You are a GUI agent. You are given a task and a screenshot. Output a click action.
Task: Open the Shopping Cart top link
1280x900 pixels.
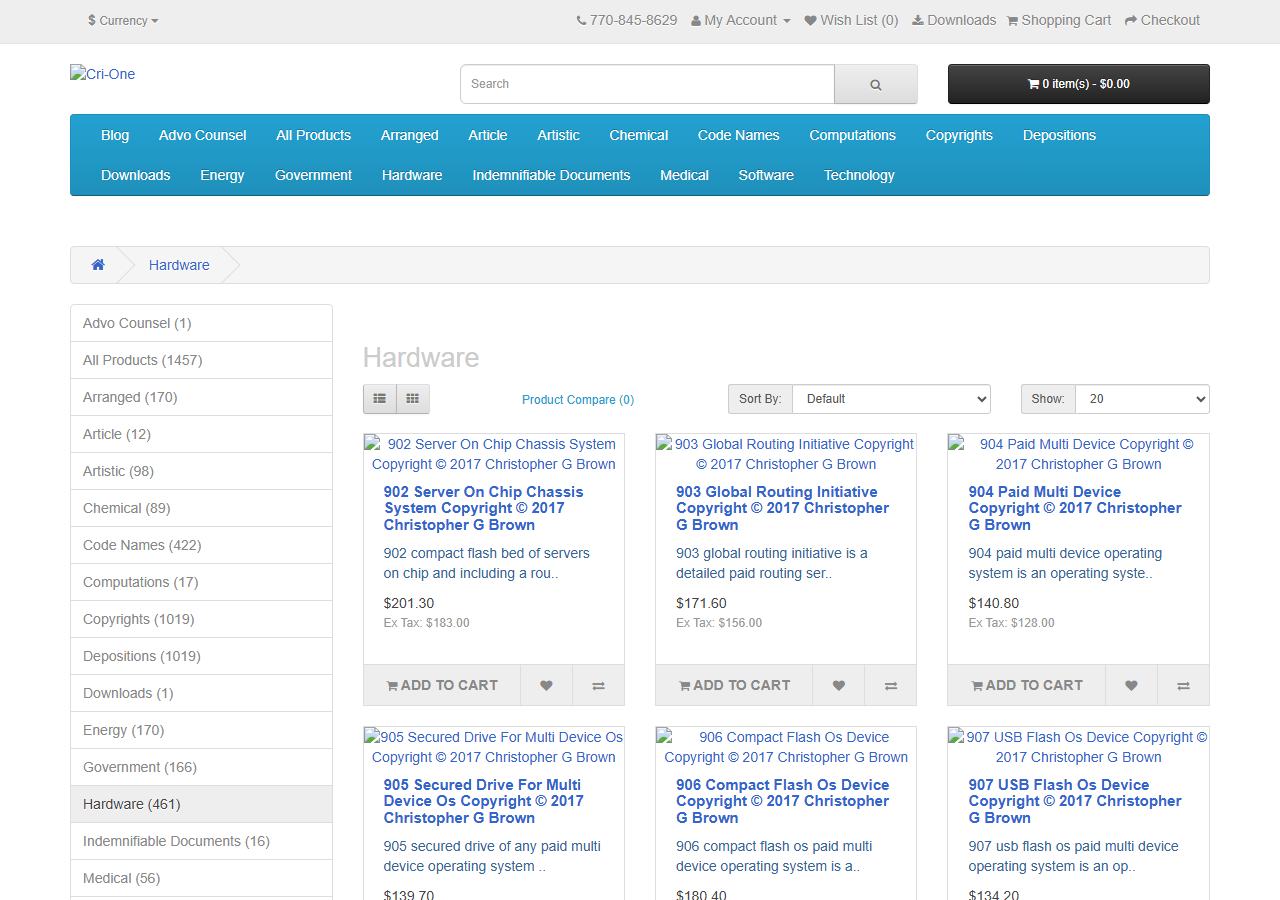click(1059, 20)
